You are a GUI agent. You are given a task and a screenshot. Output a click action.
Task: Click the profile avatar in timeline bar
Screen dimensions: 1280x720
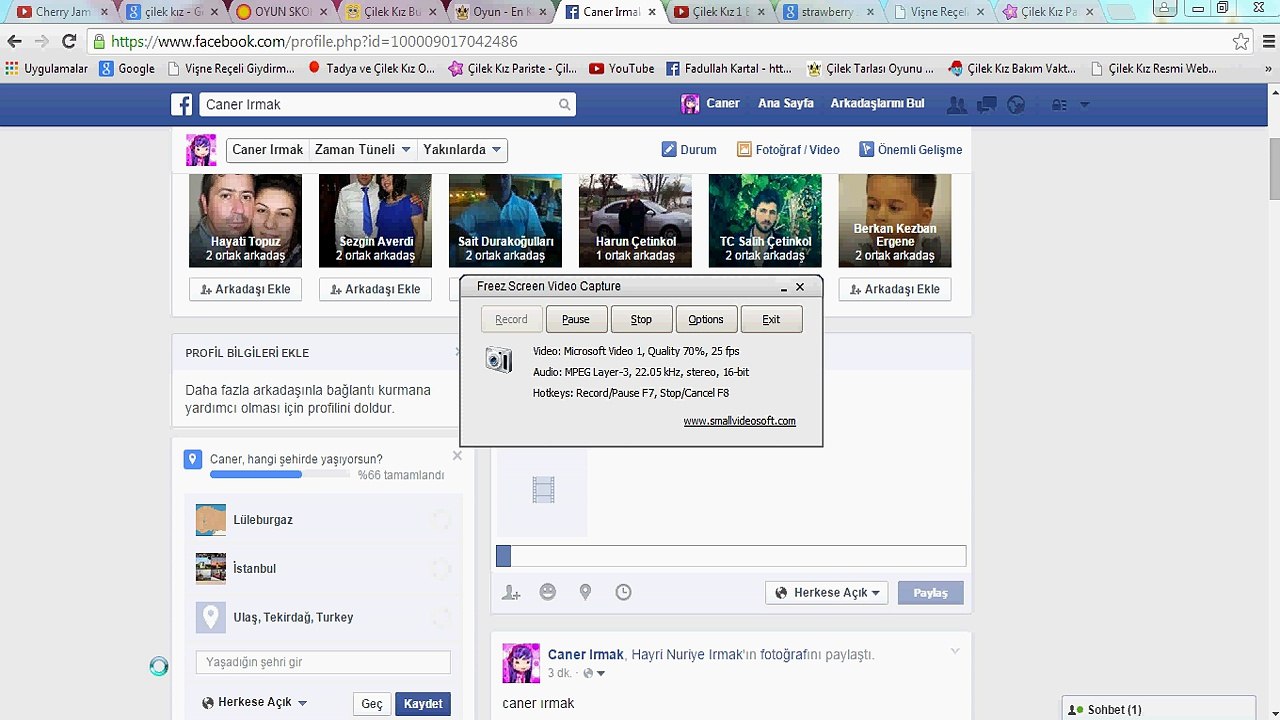201,150
